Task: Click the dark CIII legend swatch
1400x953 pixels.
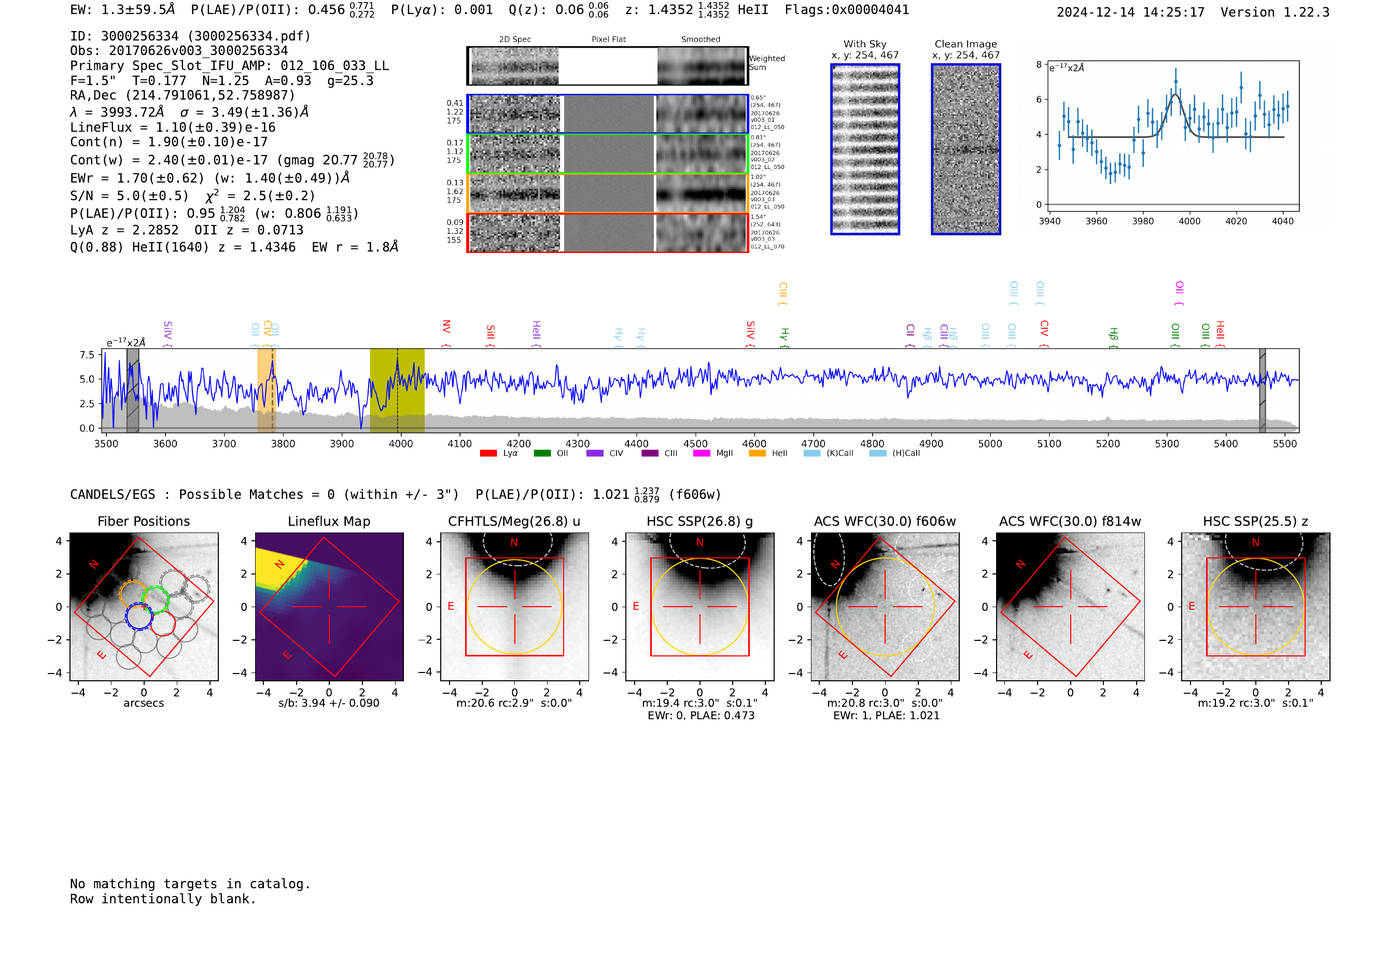Action: point(650,453)
